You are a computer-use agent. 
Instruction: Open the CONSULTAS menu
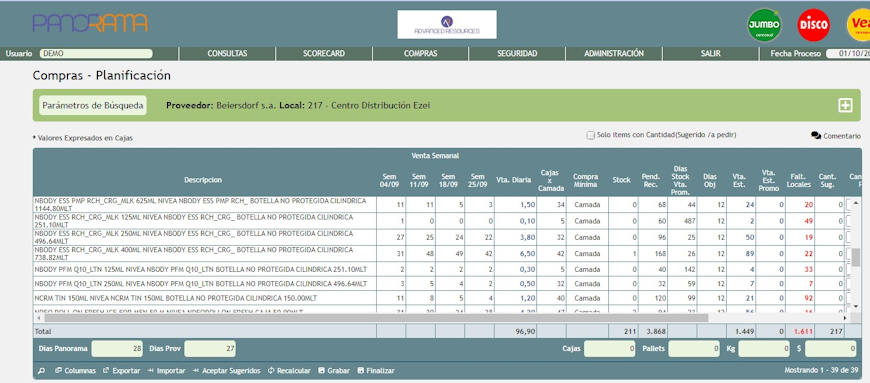[227, 54]
